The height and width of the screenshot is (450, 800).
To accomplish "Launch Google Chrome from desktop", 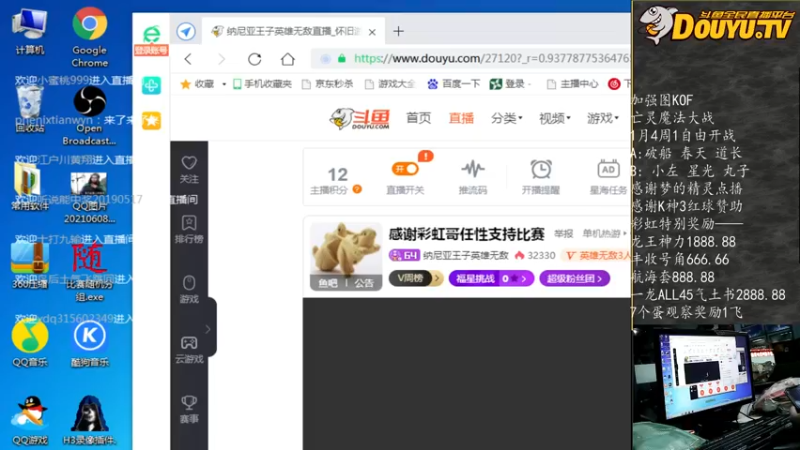I will point(89,37).
